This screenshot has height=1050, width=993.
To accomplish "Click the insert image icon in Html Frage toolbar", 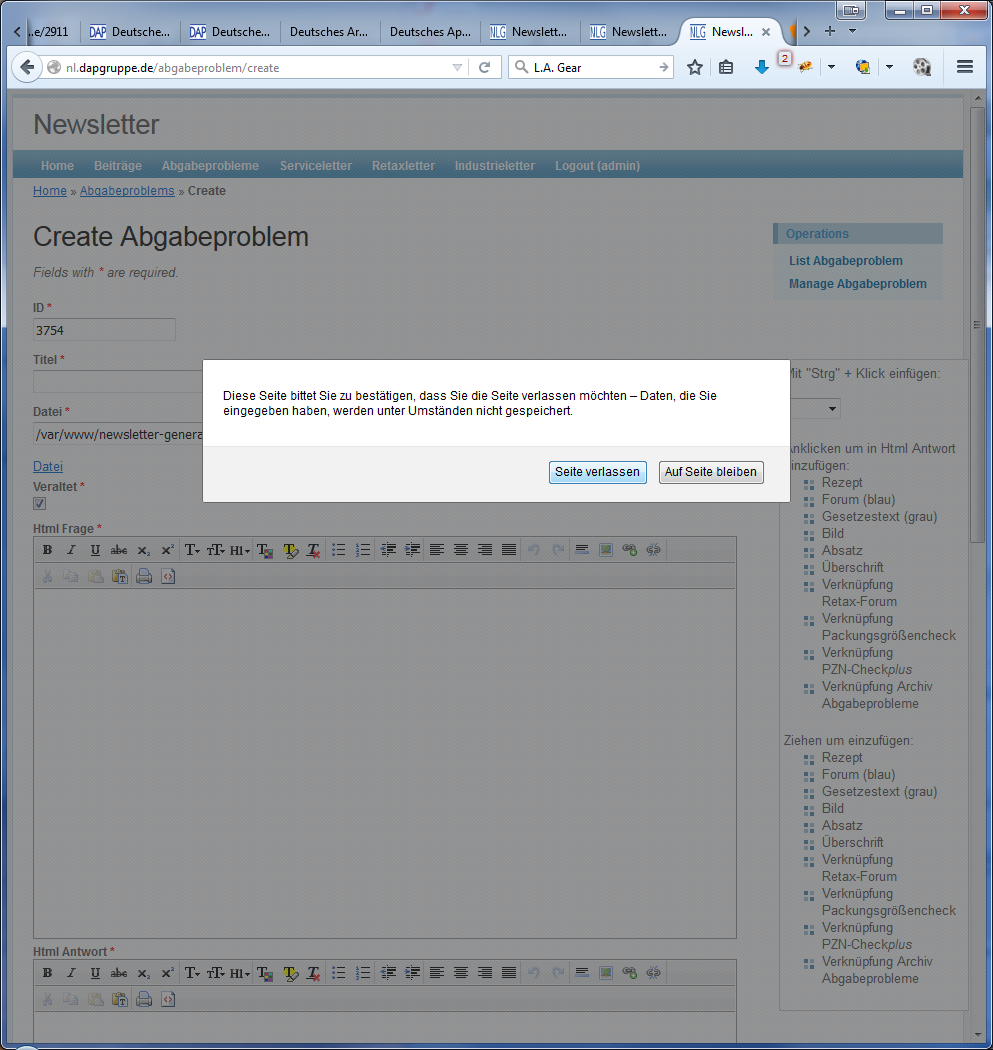I will (x=605, y=550).
